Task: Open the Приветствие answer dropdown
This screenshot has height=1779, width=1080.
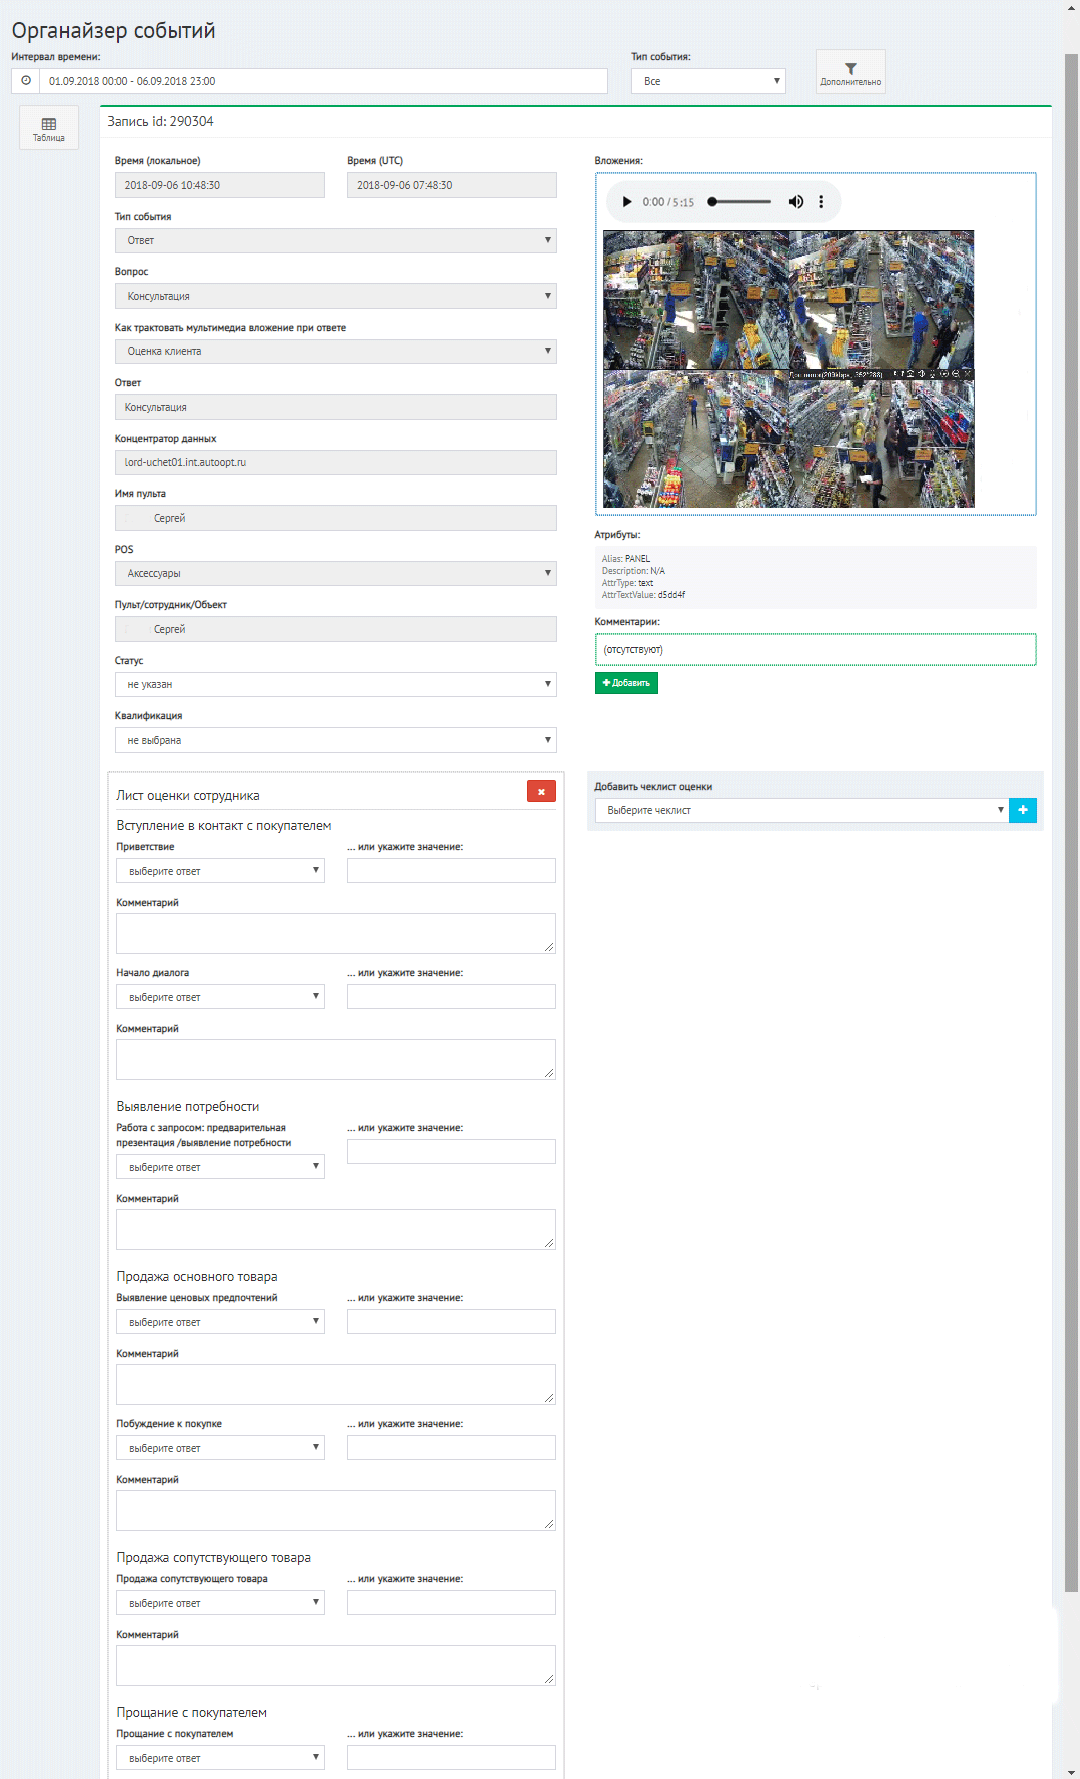Action: coord(220,871)
